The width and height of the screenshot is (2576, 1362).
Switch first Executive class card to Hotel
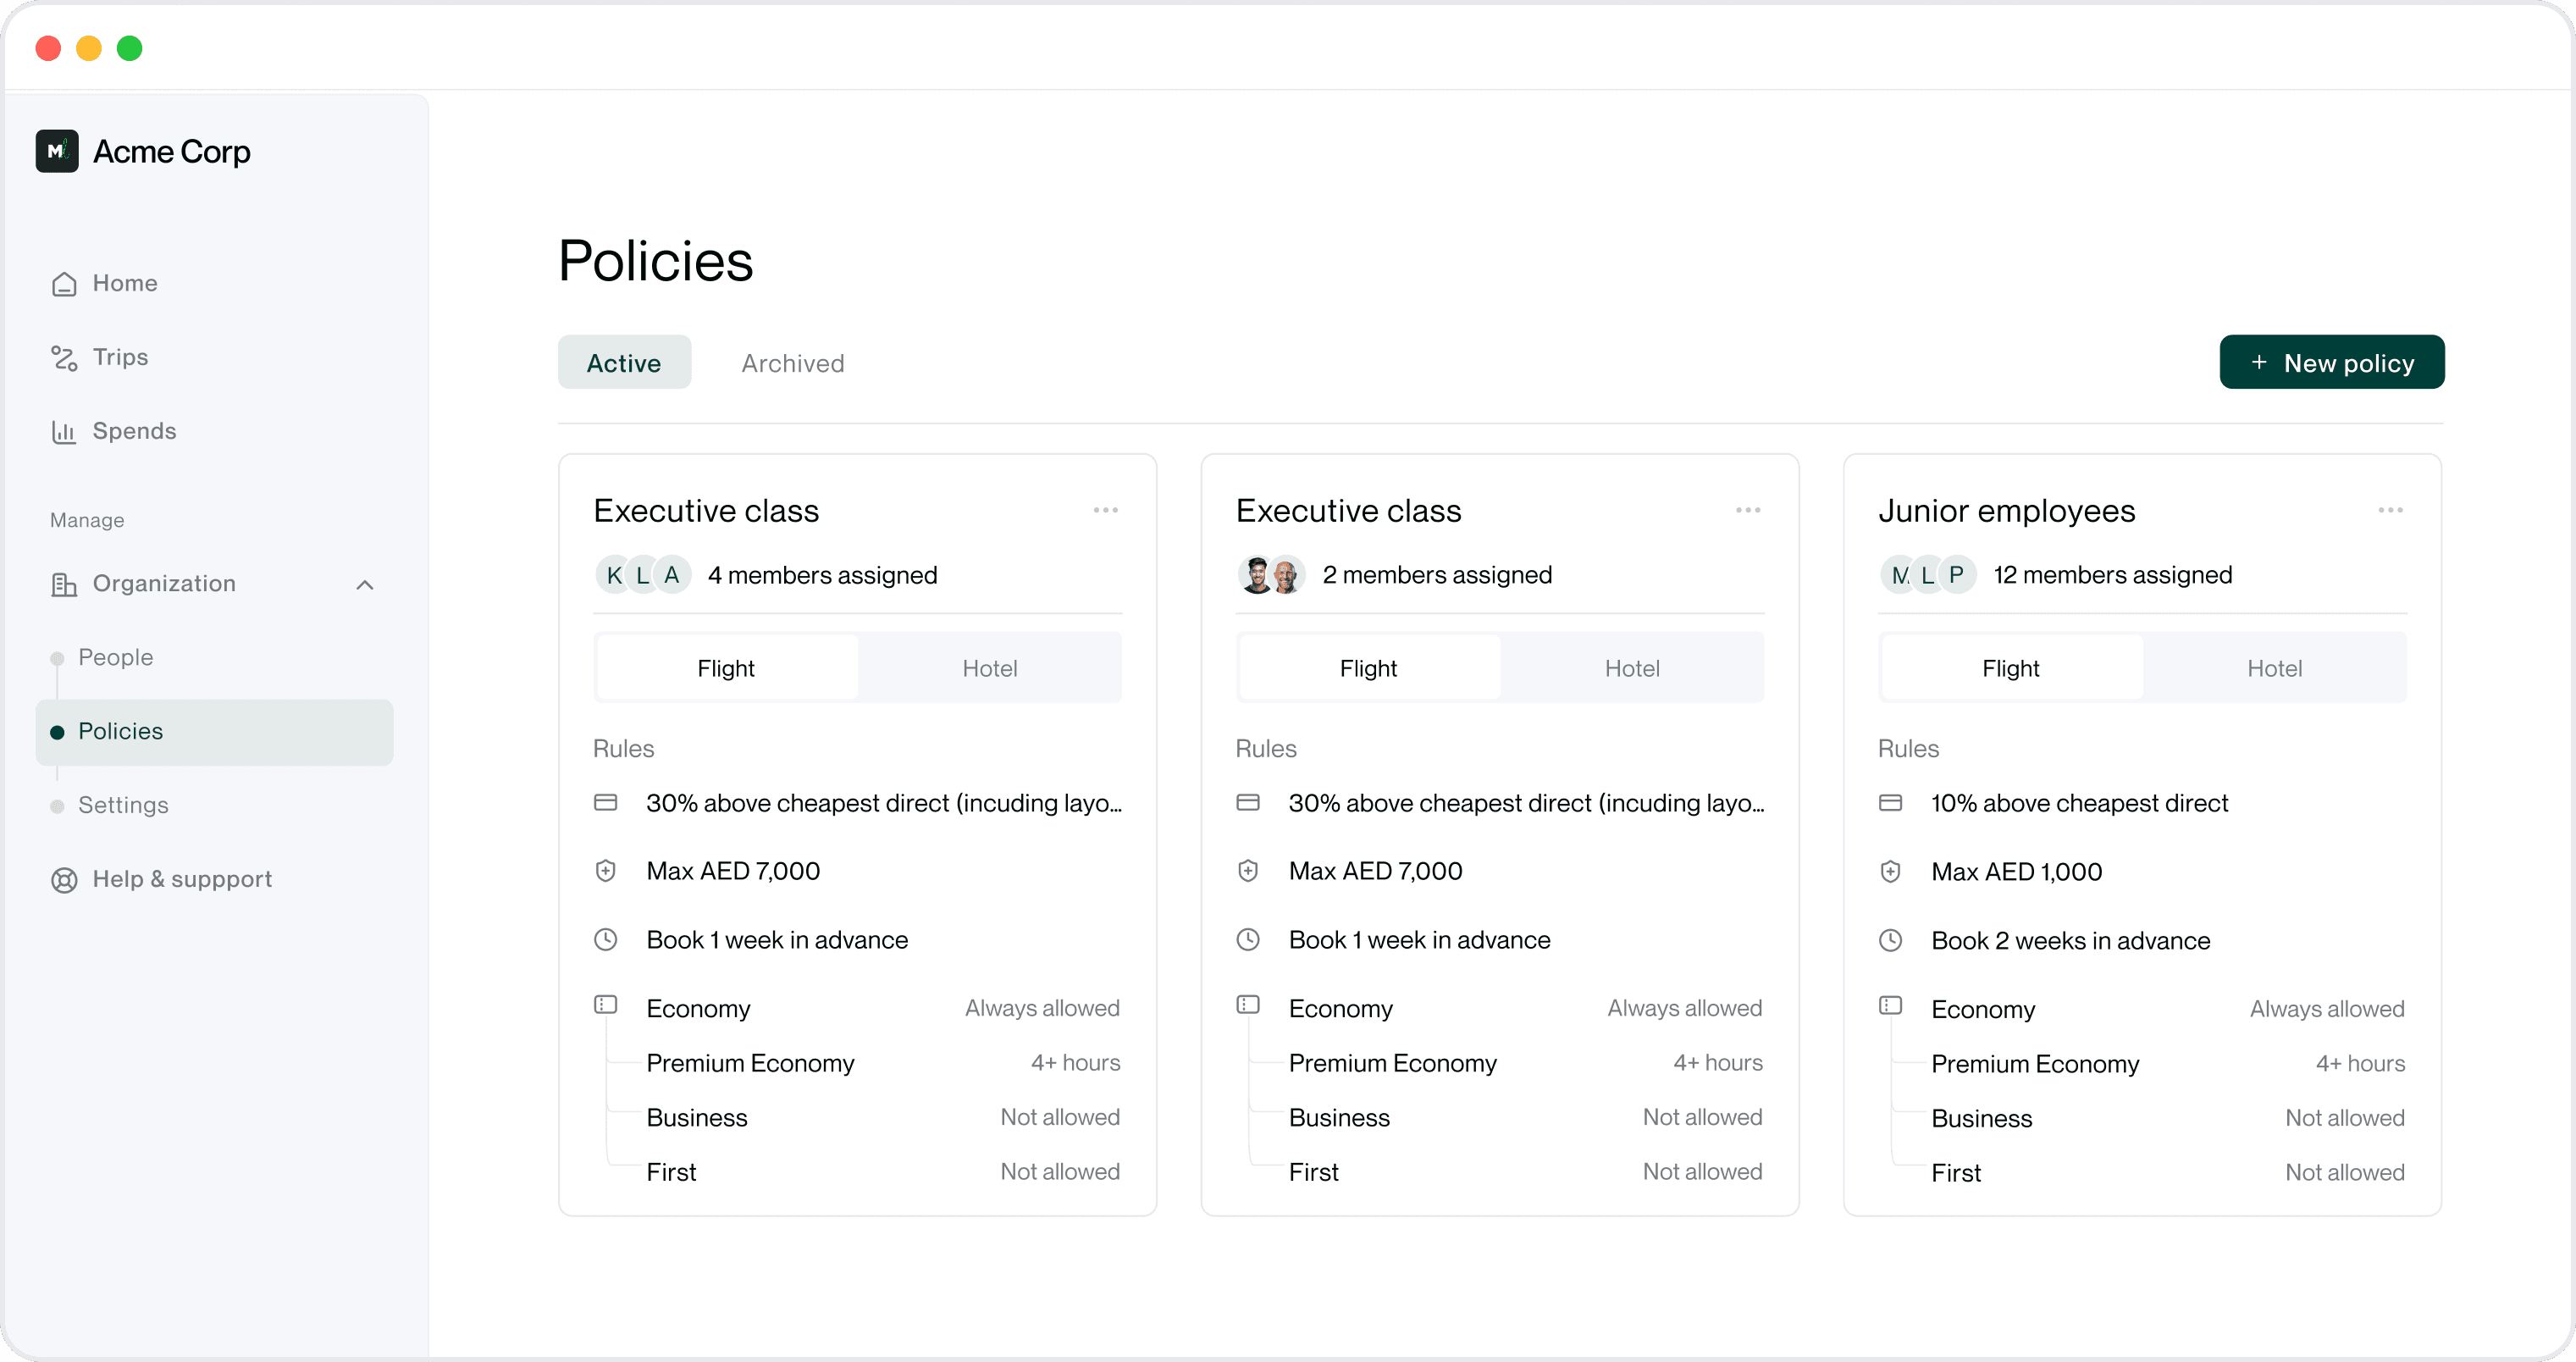(x=989, y=668)
